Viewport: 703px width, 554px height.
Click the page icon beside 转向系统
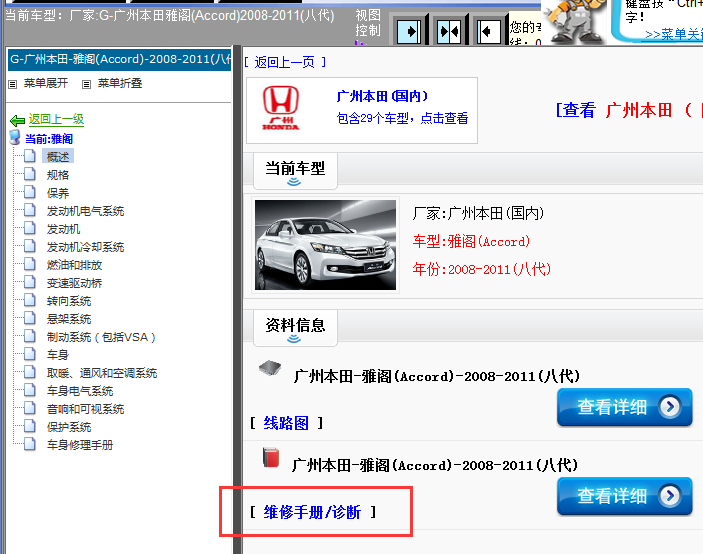[30, 300]
